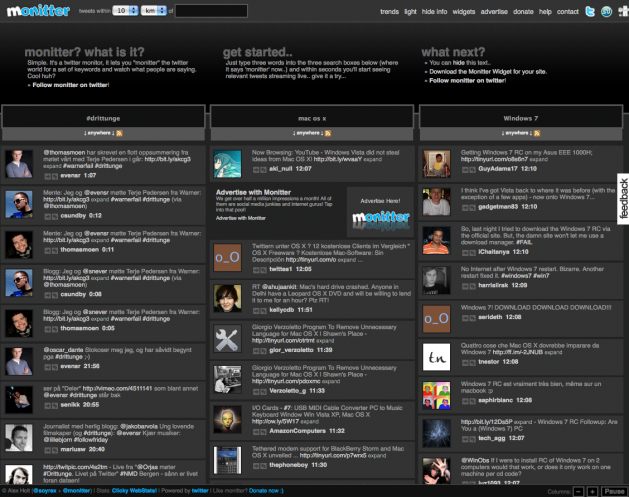The height and width of the screenshot is (497, 629).
Task: Open the help menu item
Action: [545, 12]
